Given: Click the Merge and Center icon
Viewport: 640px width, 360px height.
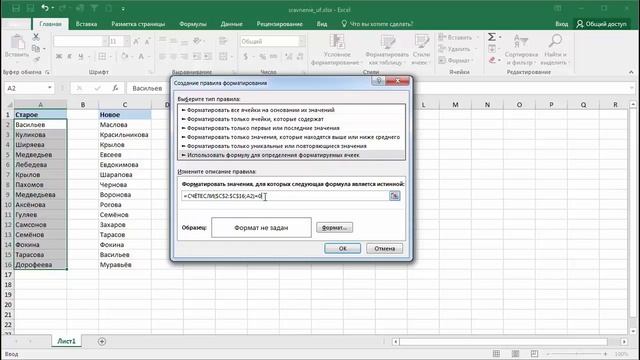Looking at the screenshot, I should [223, 56].
